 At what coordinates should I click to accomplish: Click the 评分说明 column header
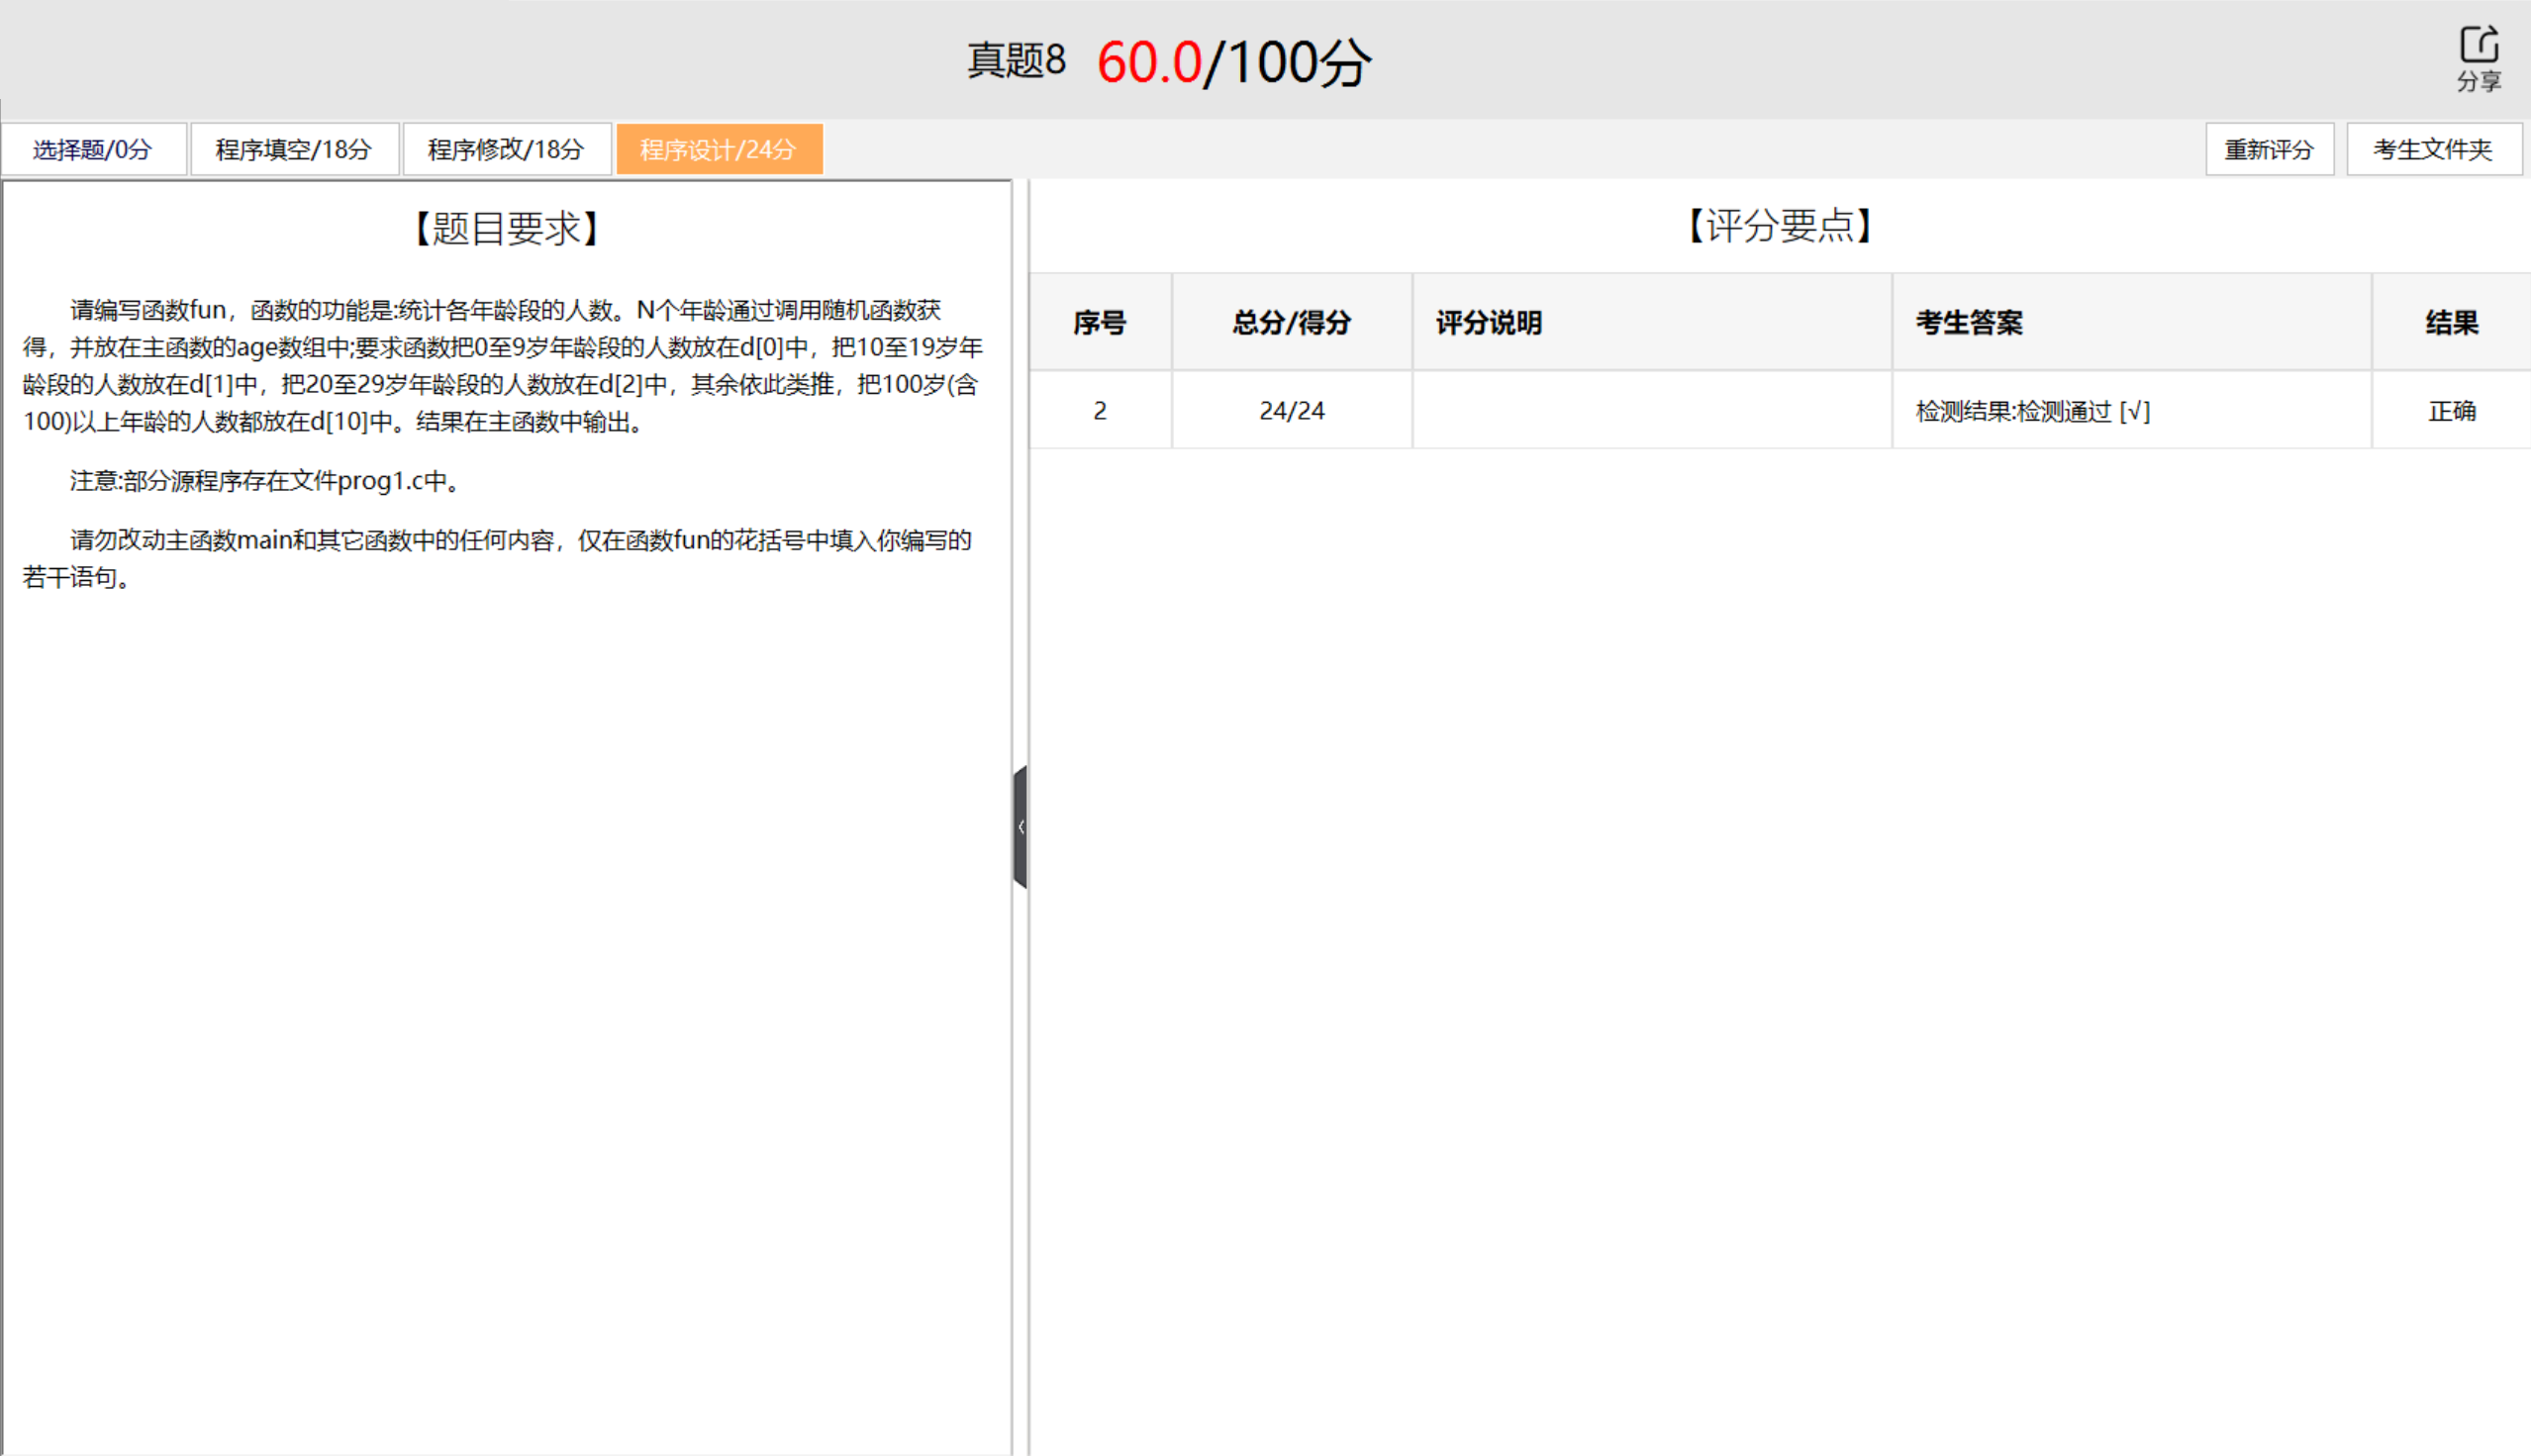click(1651, 322)
